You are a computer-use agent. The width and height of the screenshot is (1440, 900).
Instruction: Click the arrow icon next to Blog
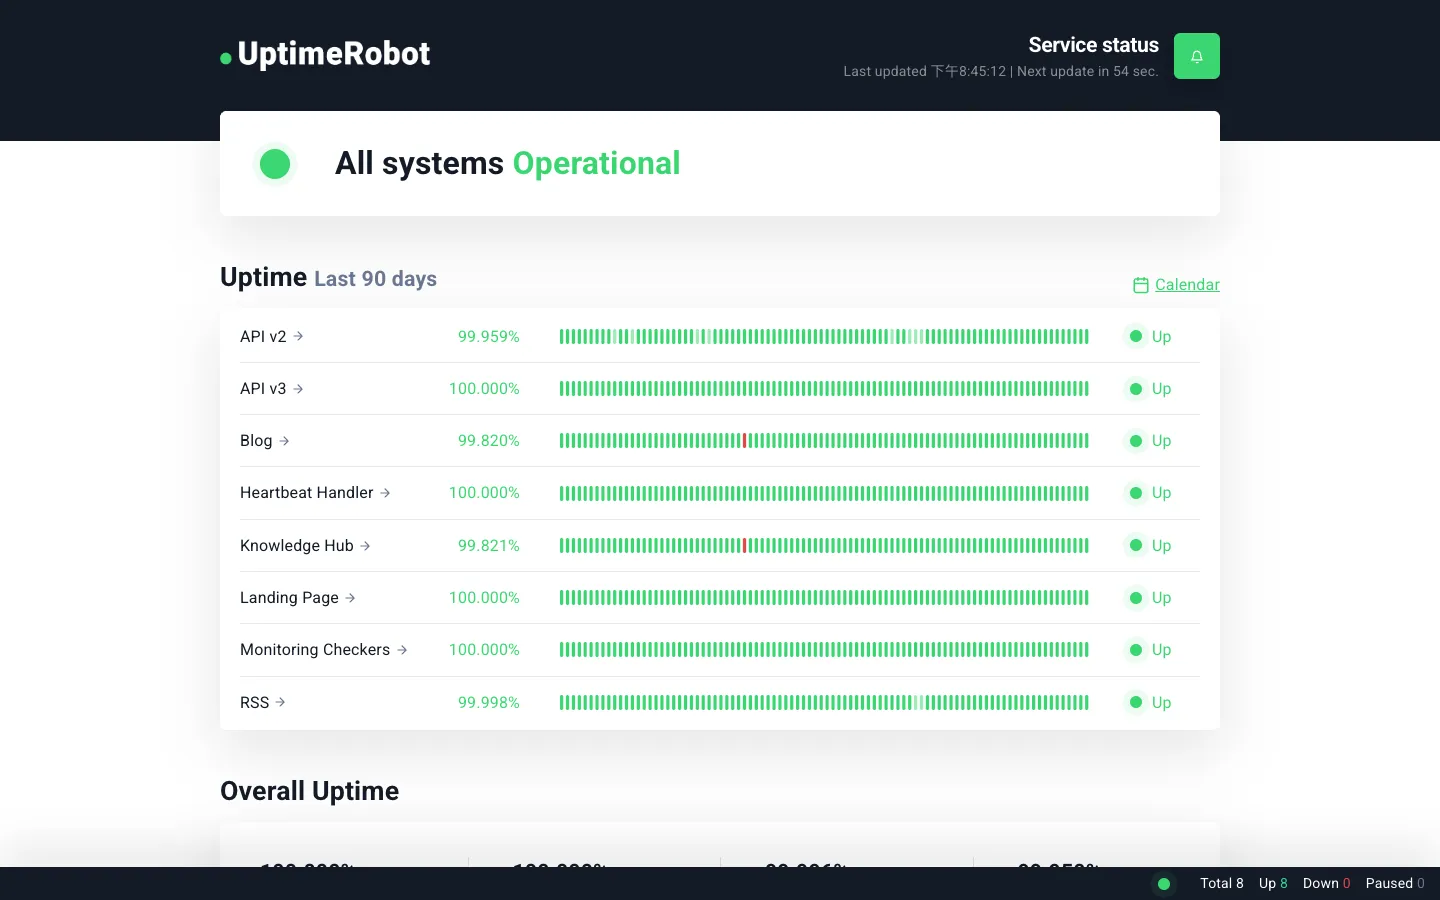pyautogui.click(x=284, y=440)
